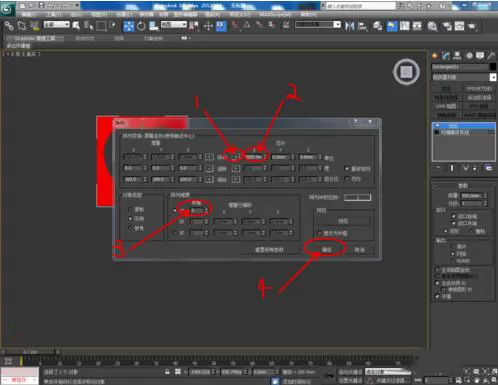Image resolution: width=498 pixels, height=385 pixels.
Task: Select the Move tool in main toolbar
Action: click(x=129, y=26)
